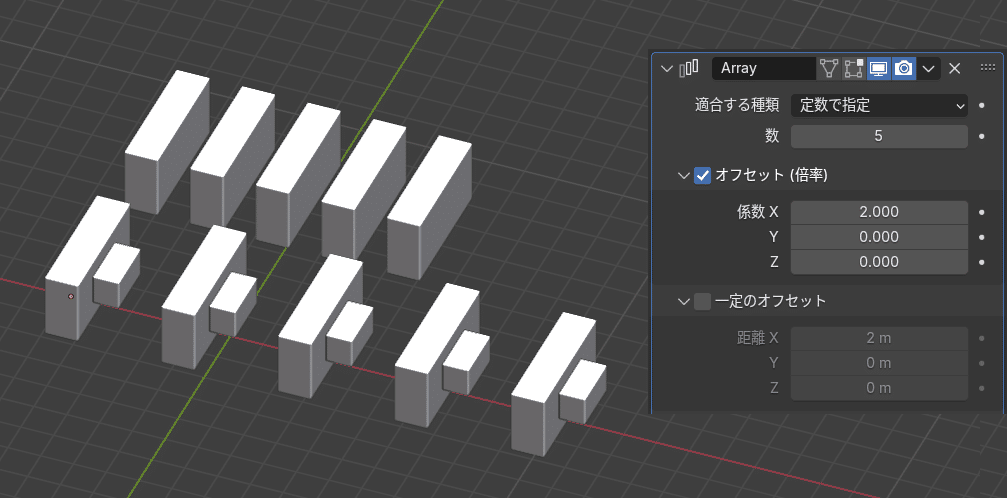Animate the 係数 Y property dot
The height and width of the screenshot is (498, 1007).
[982, 237]
